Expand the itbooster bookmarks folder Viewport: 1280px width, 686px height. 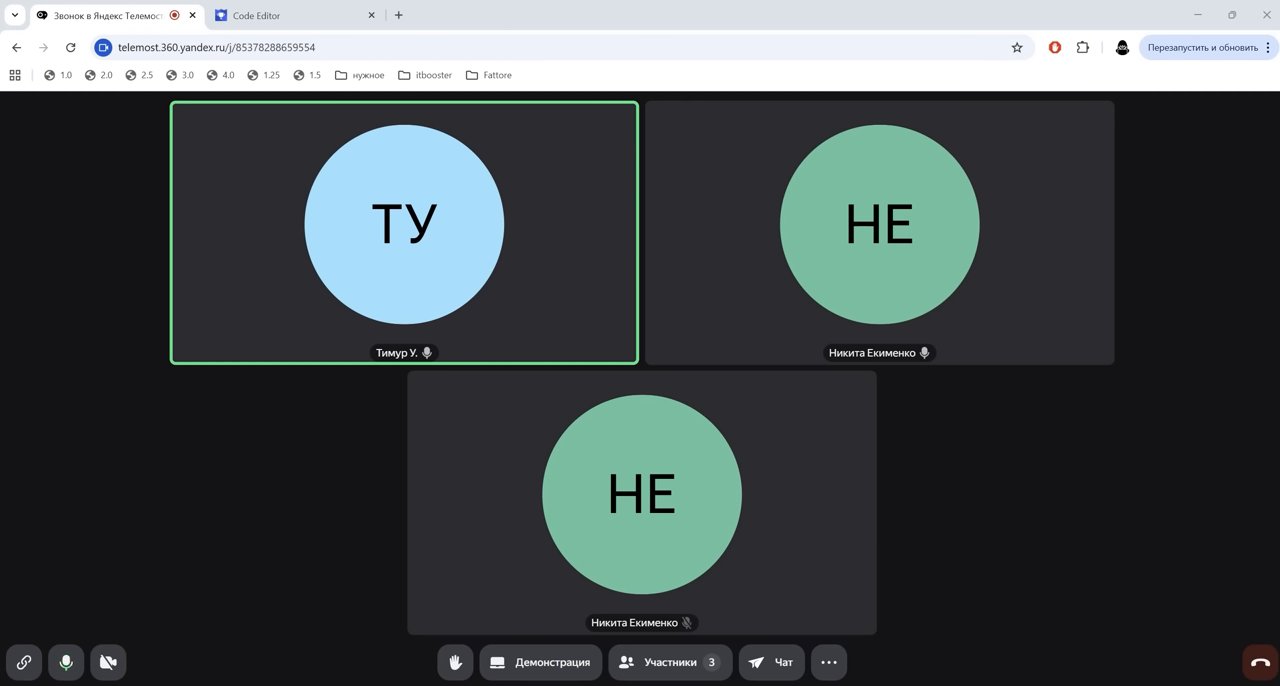tap(426, 75)
